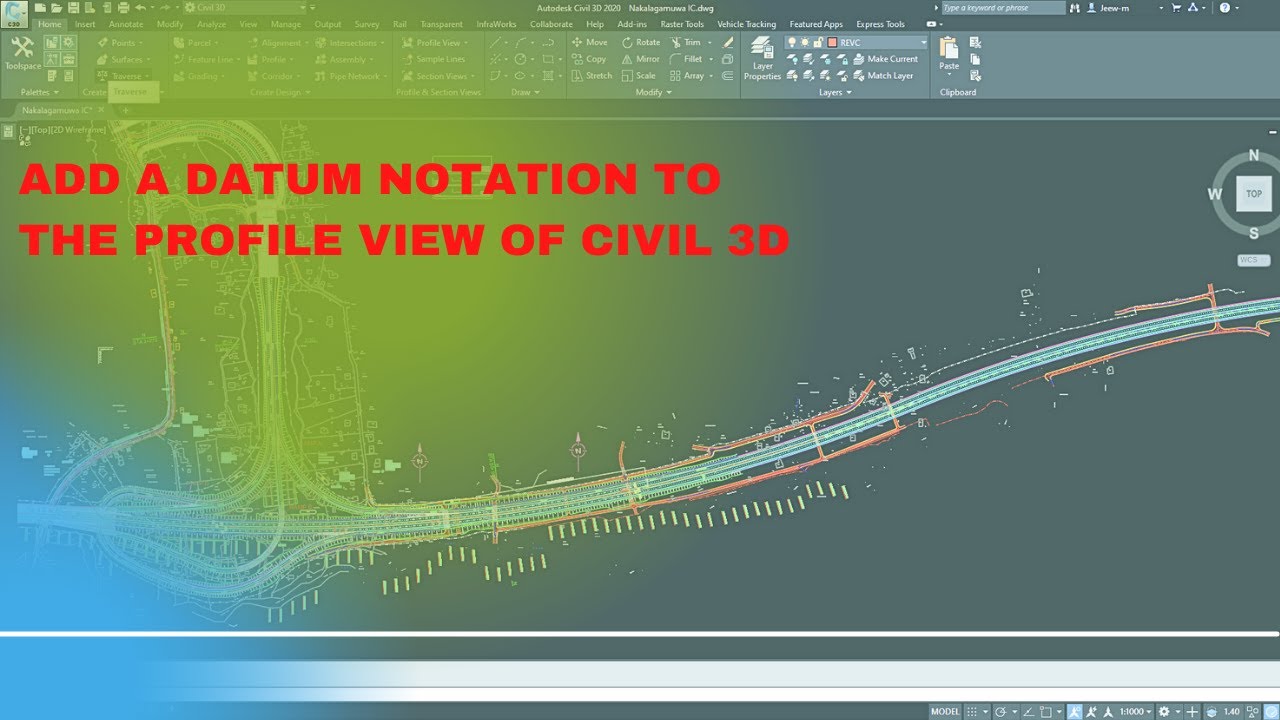The image size is (1280, 720).
Task: Click the Undo arrow
Action: (140, 7)
